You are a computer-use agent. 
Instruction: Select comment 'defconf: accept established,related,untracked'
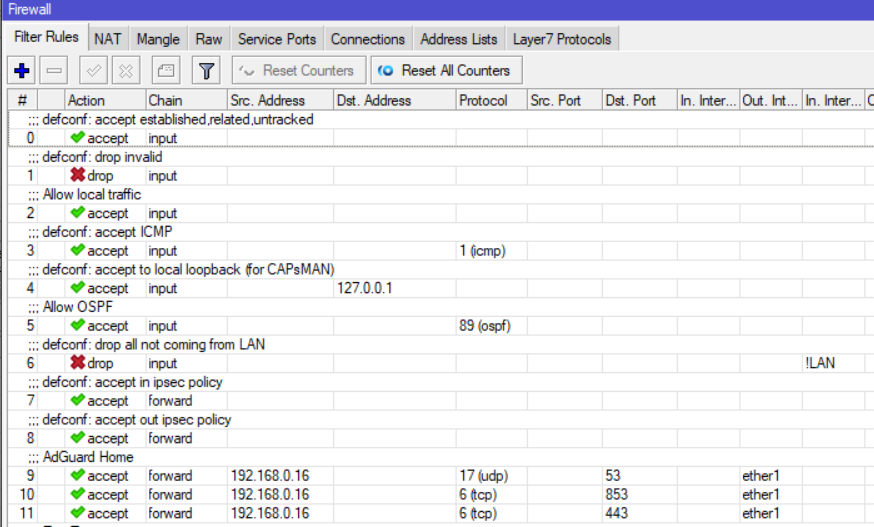(x=178, y=119)
